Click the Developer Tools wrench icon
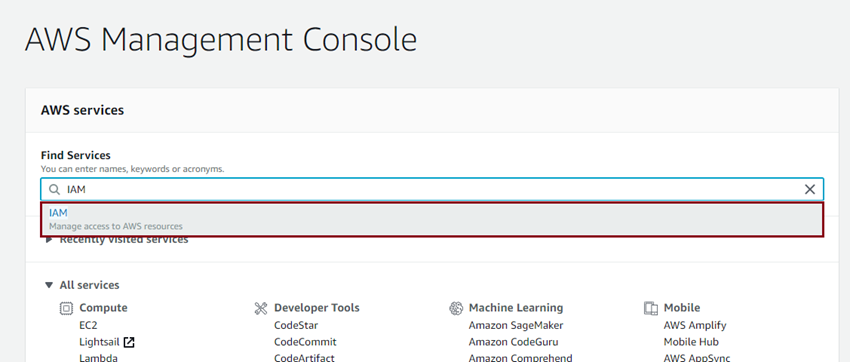The width and height of the screenshot is (850, 362). pyautogui.click(x=261, y=308)
